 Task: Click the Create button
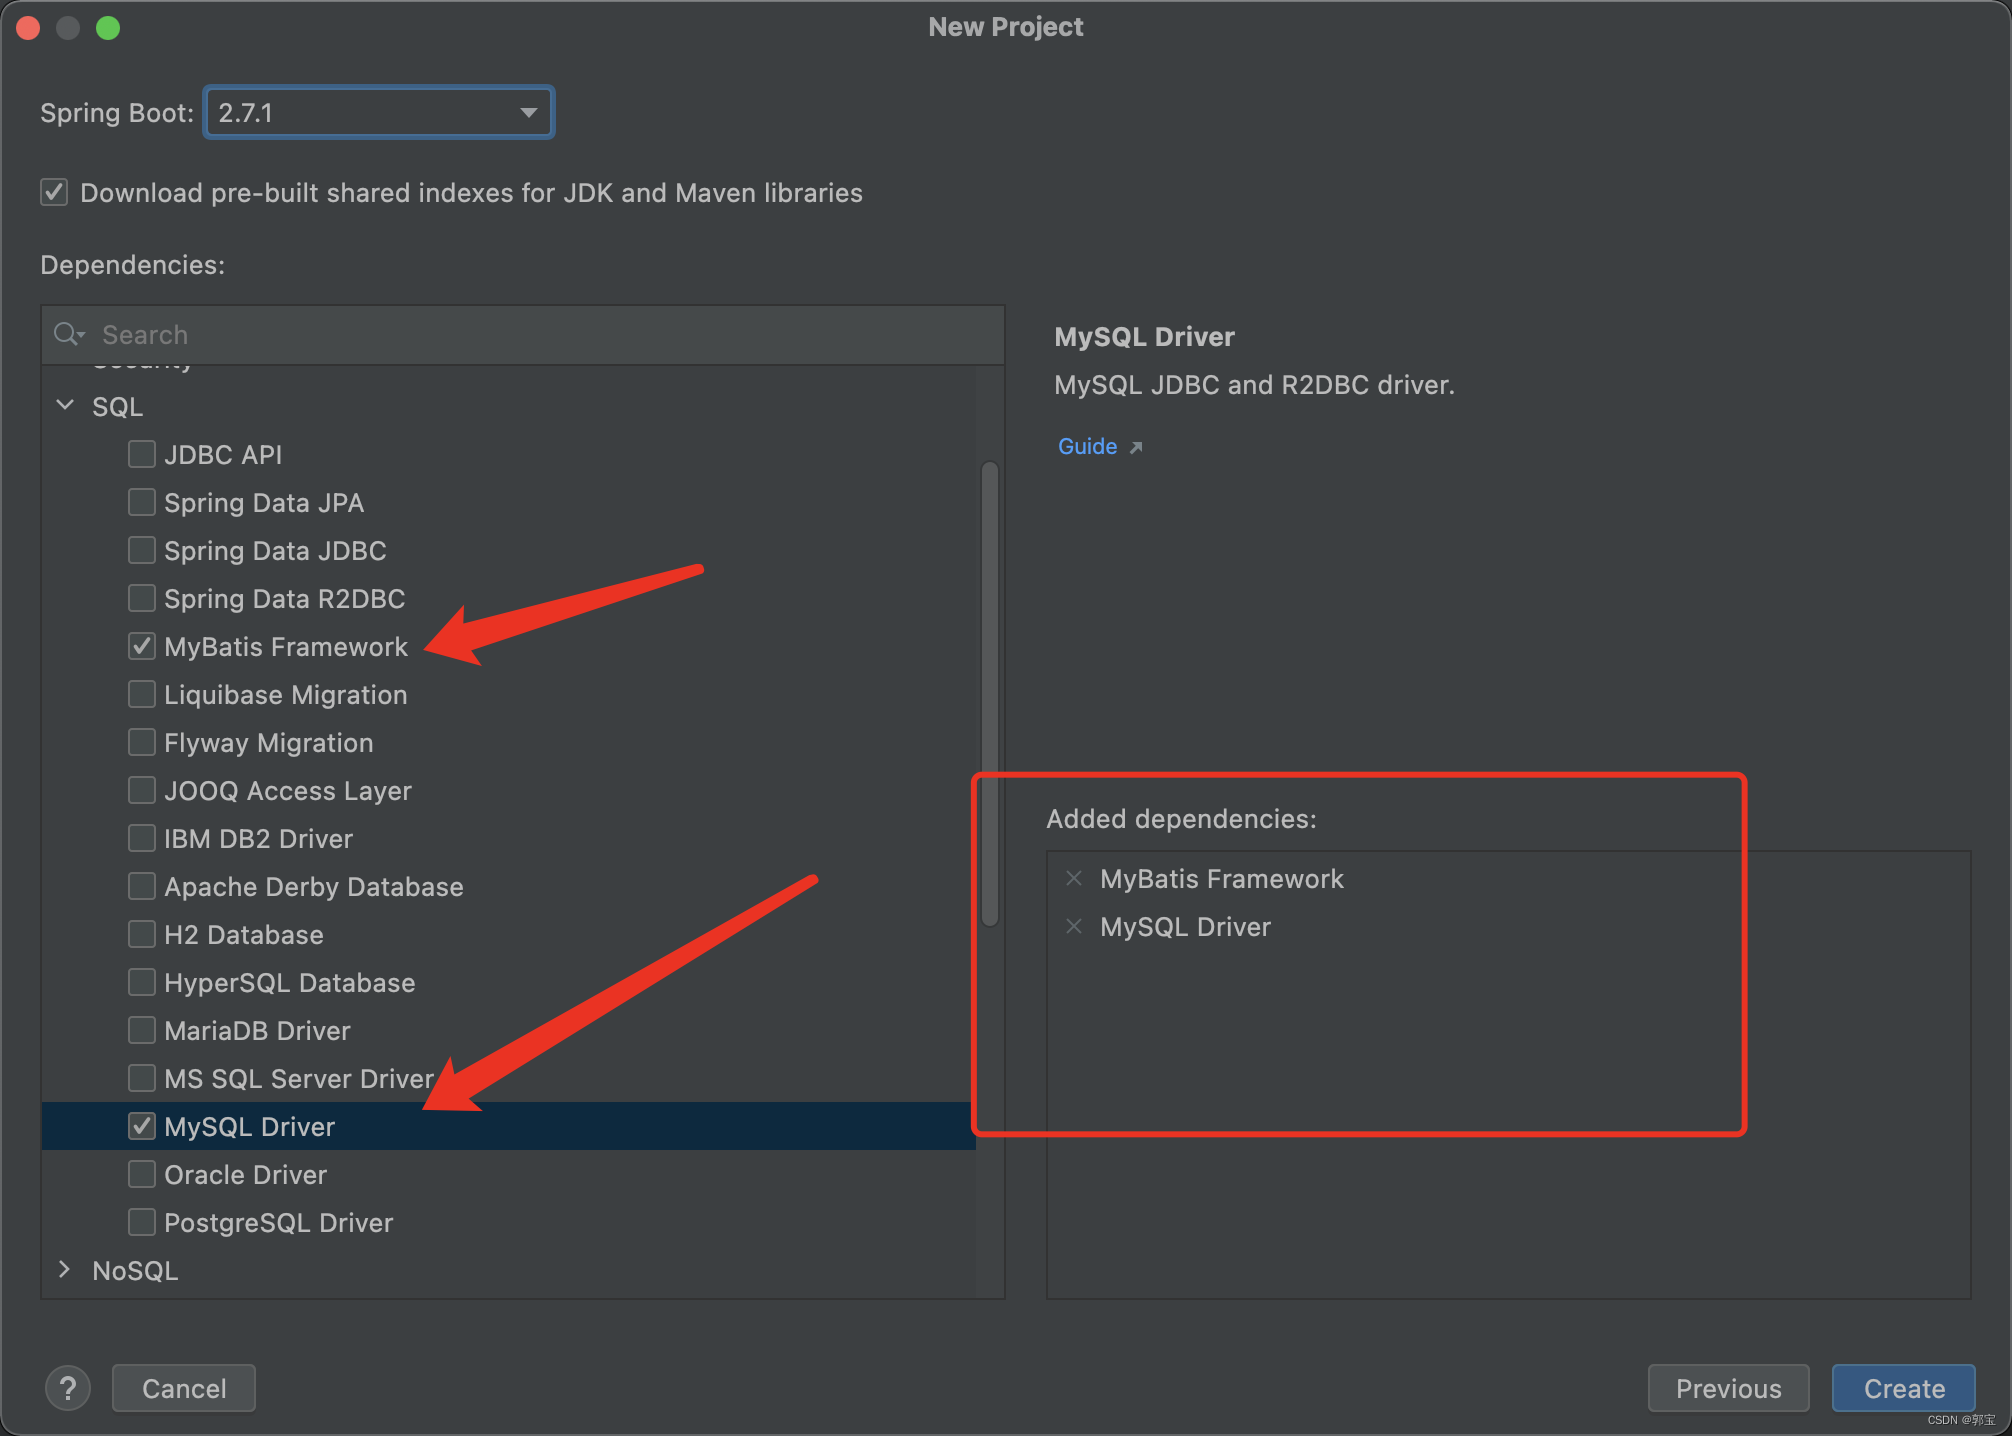[1902, 1388]
